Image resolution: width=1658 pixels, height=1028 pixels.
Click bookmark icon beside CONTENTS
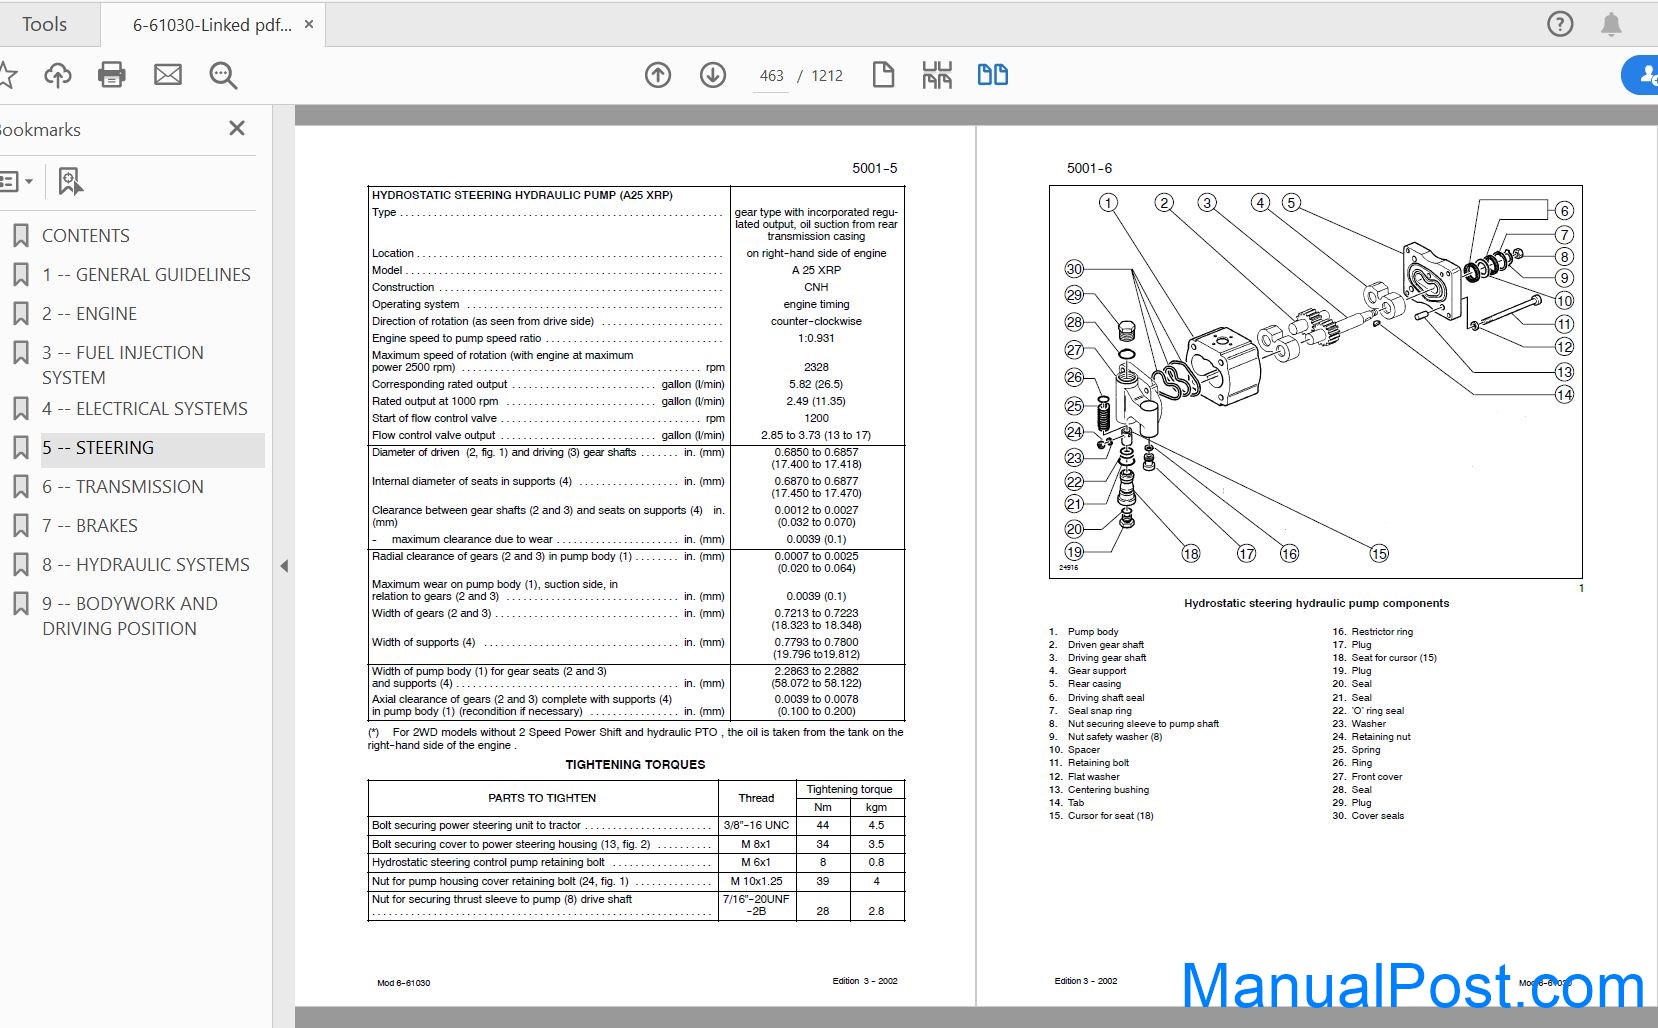(20, 236)
